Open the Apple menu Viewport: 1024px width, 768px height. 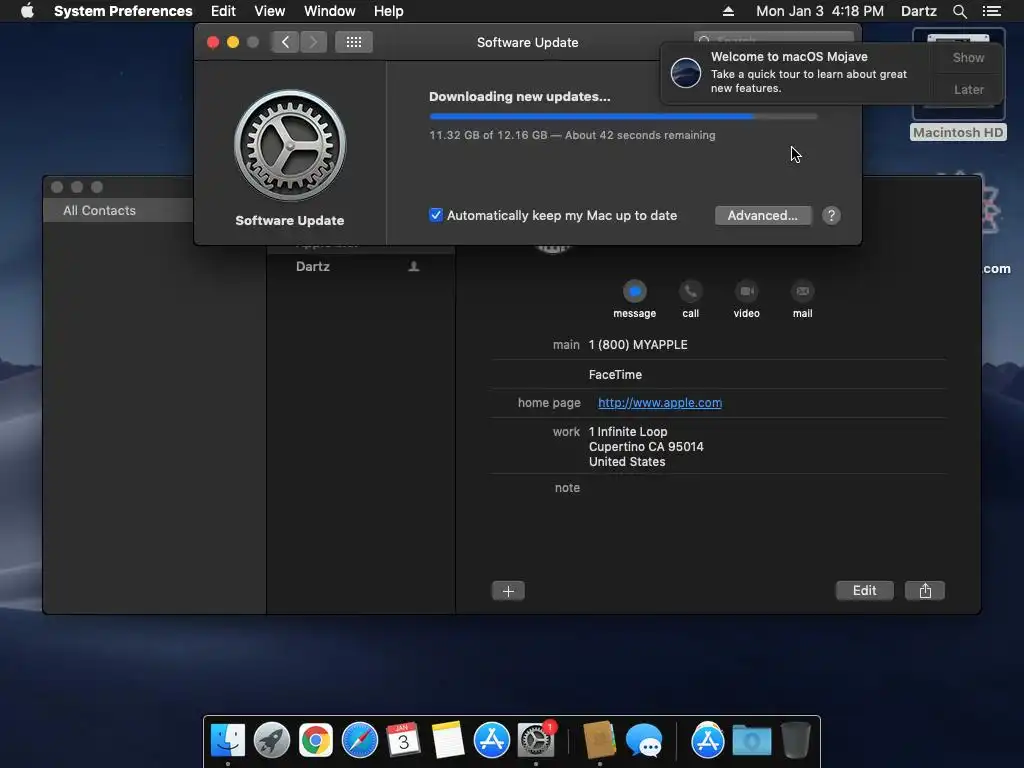[x=27, y=11]
